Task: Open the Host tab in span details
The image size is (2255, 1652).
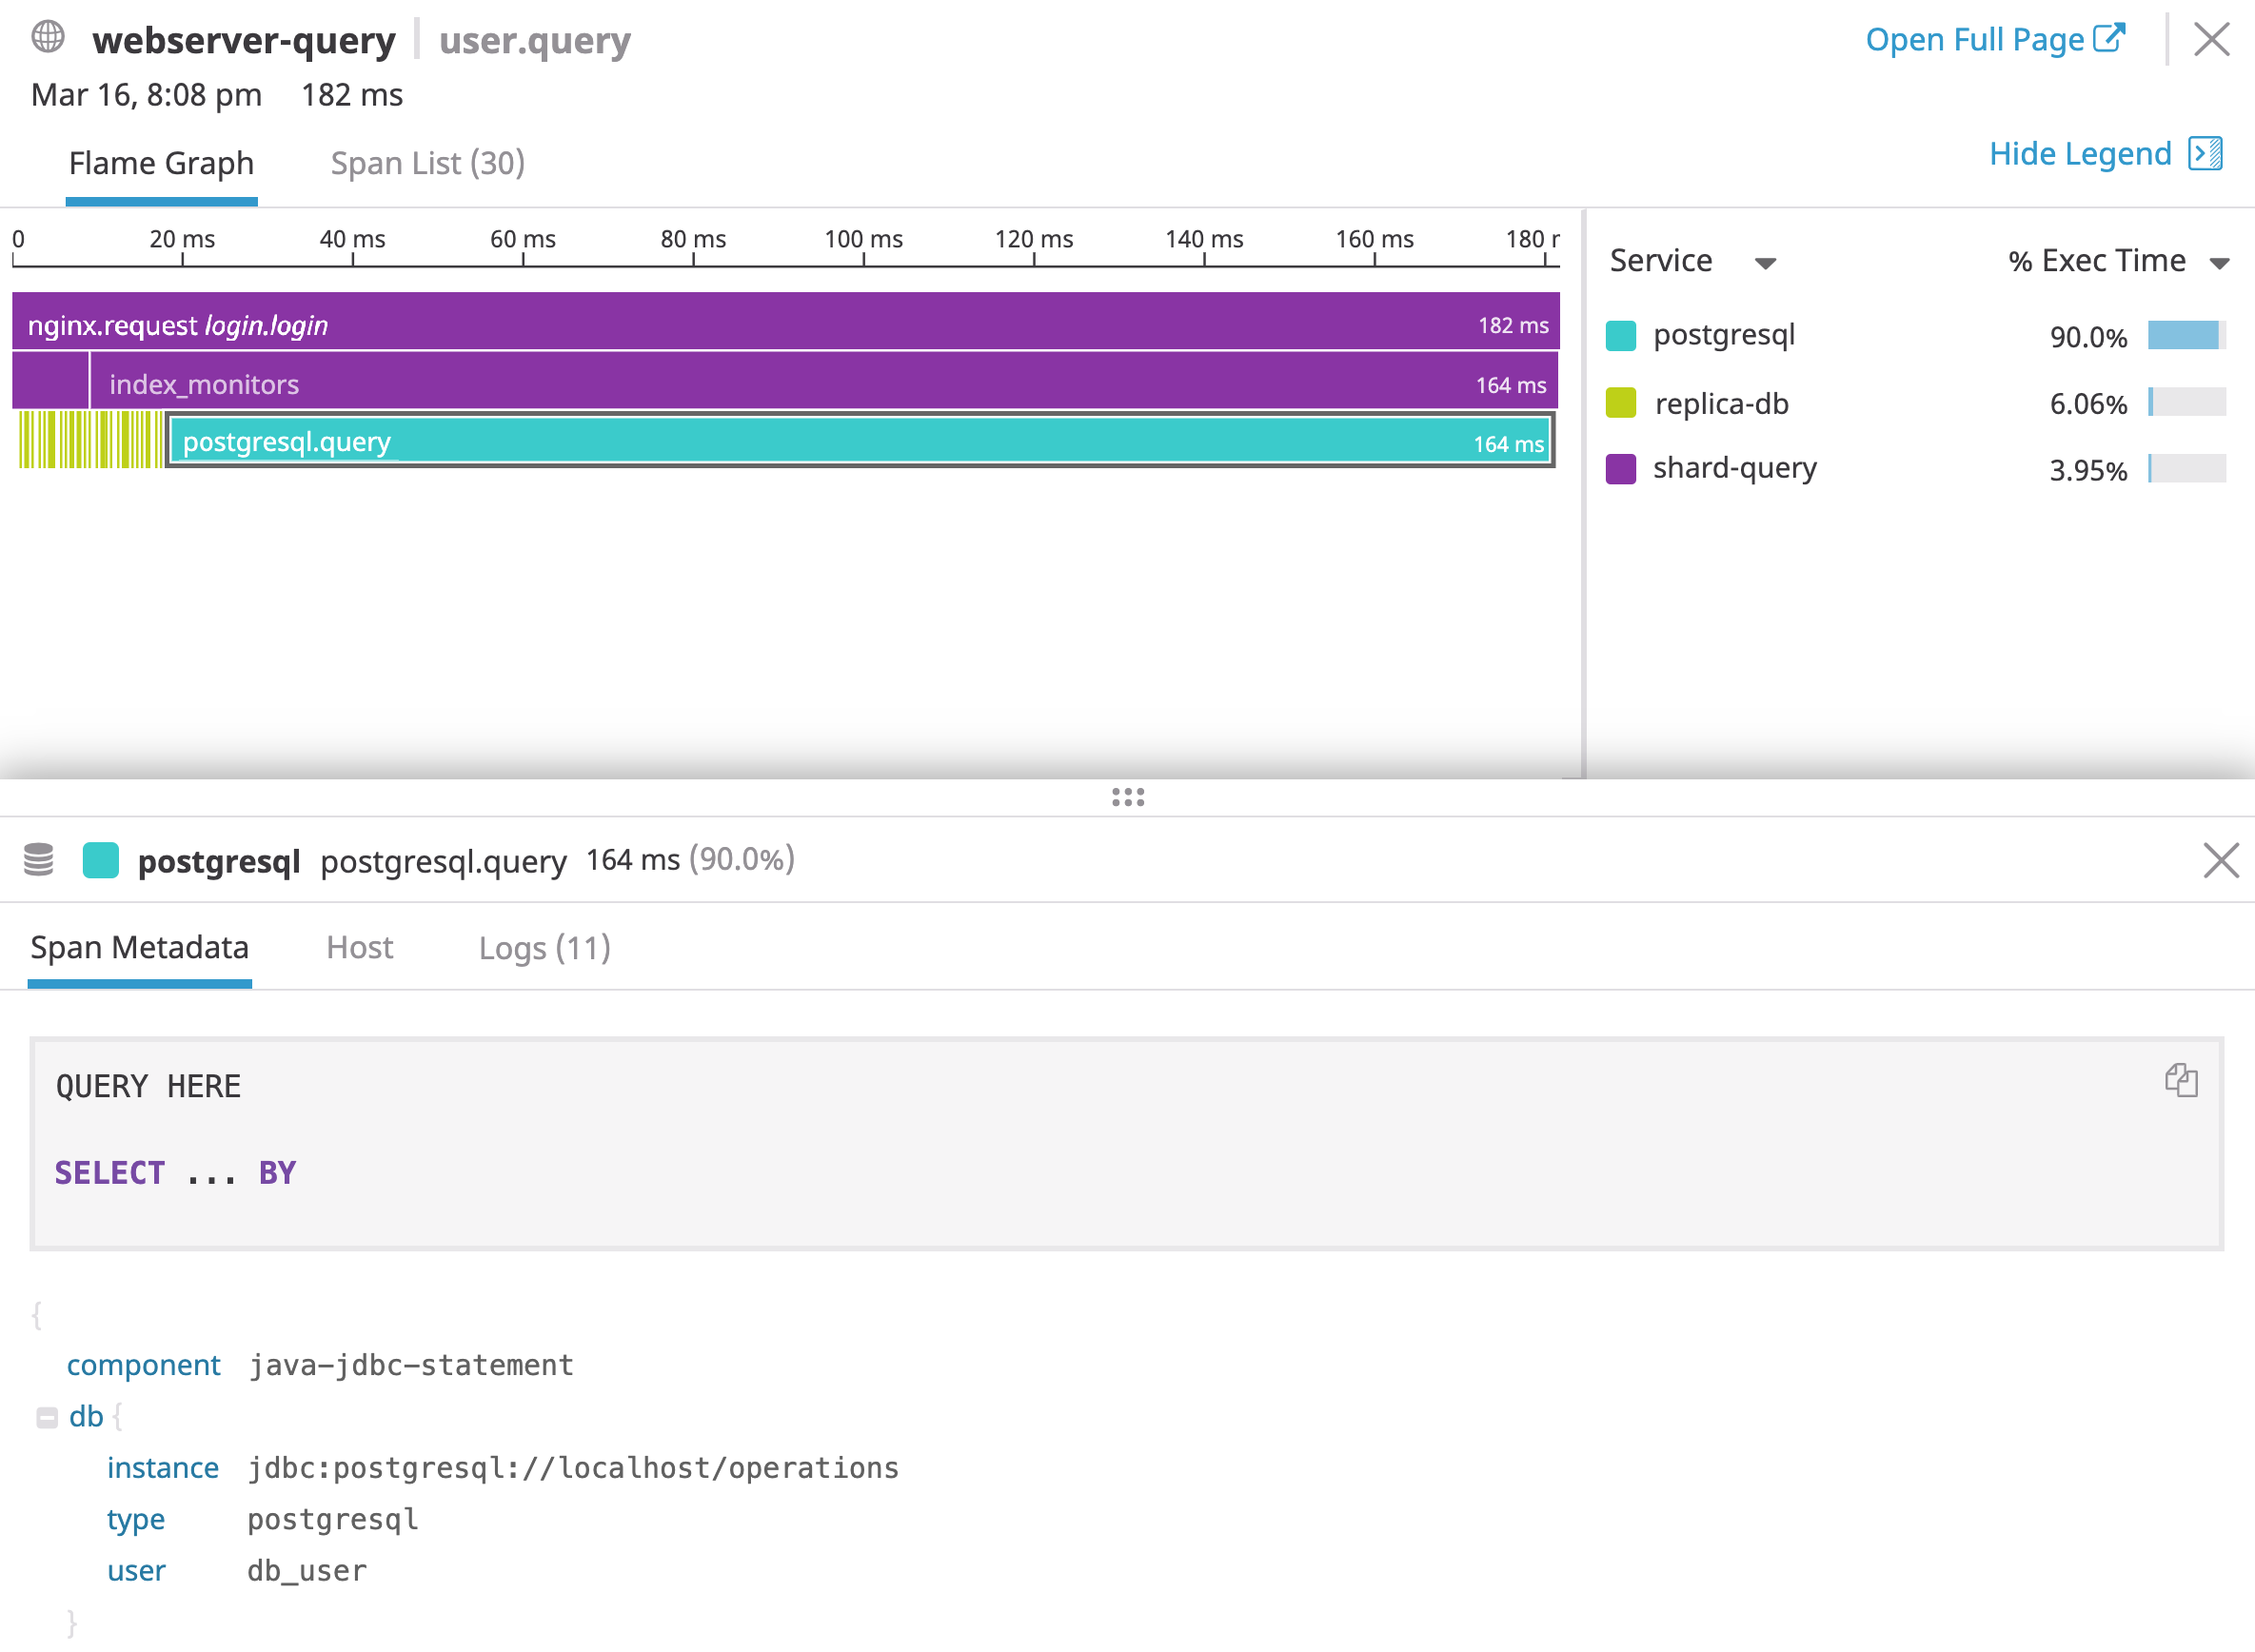Action: [359, 947]
